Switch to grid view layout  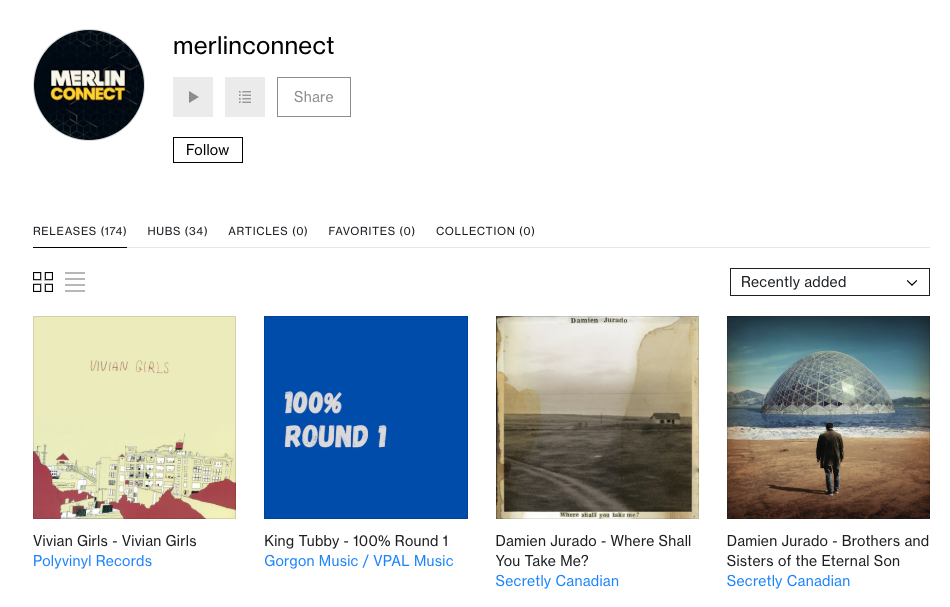coord(43,282)
